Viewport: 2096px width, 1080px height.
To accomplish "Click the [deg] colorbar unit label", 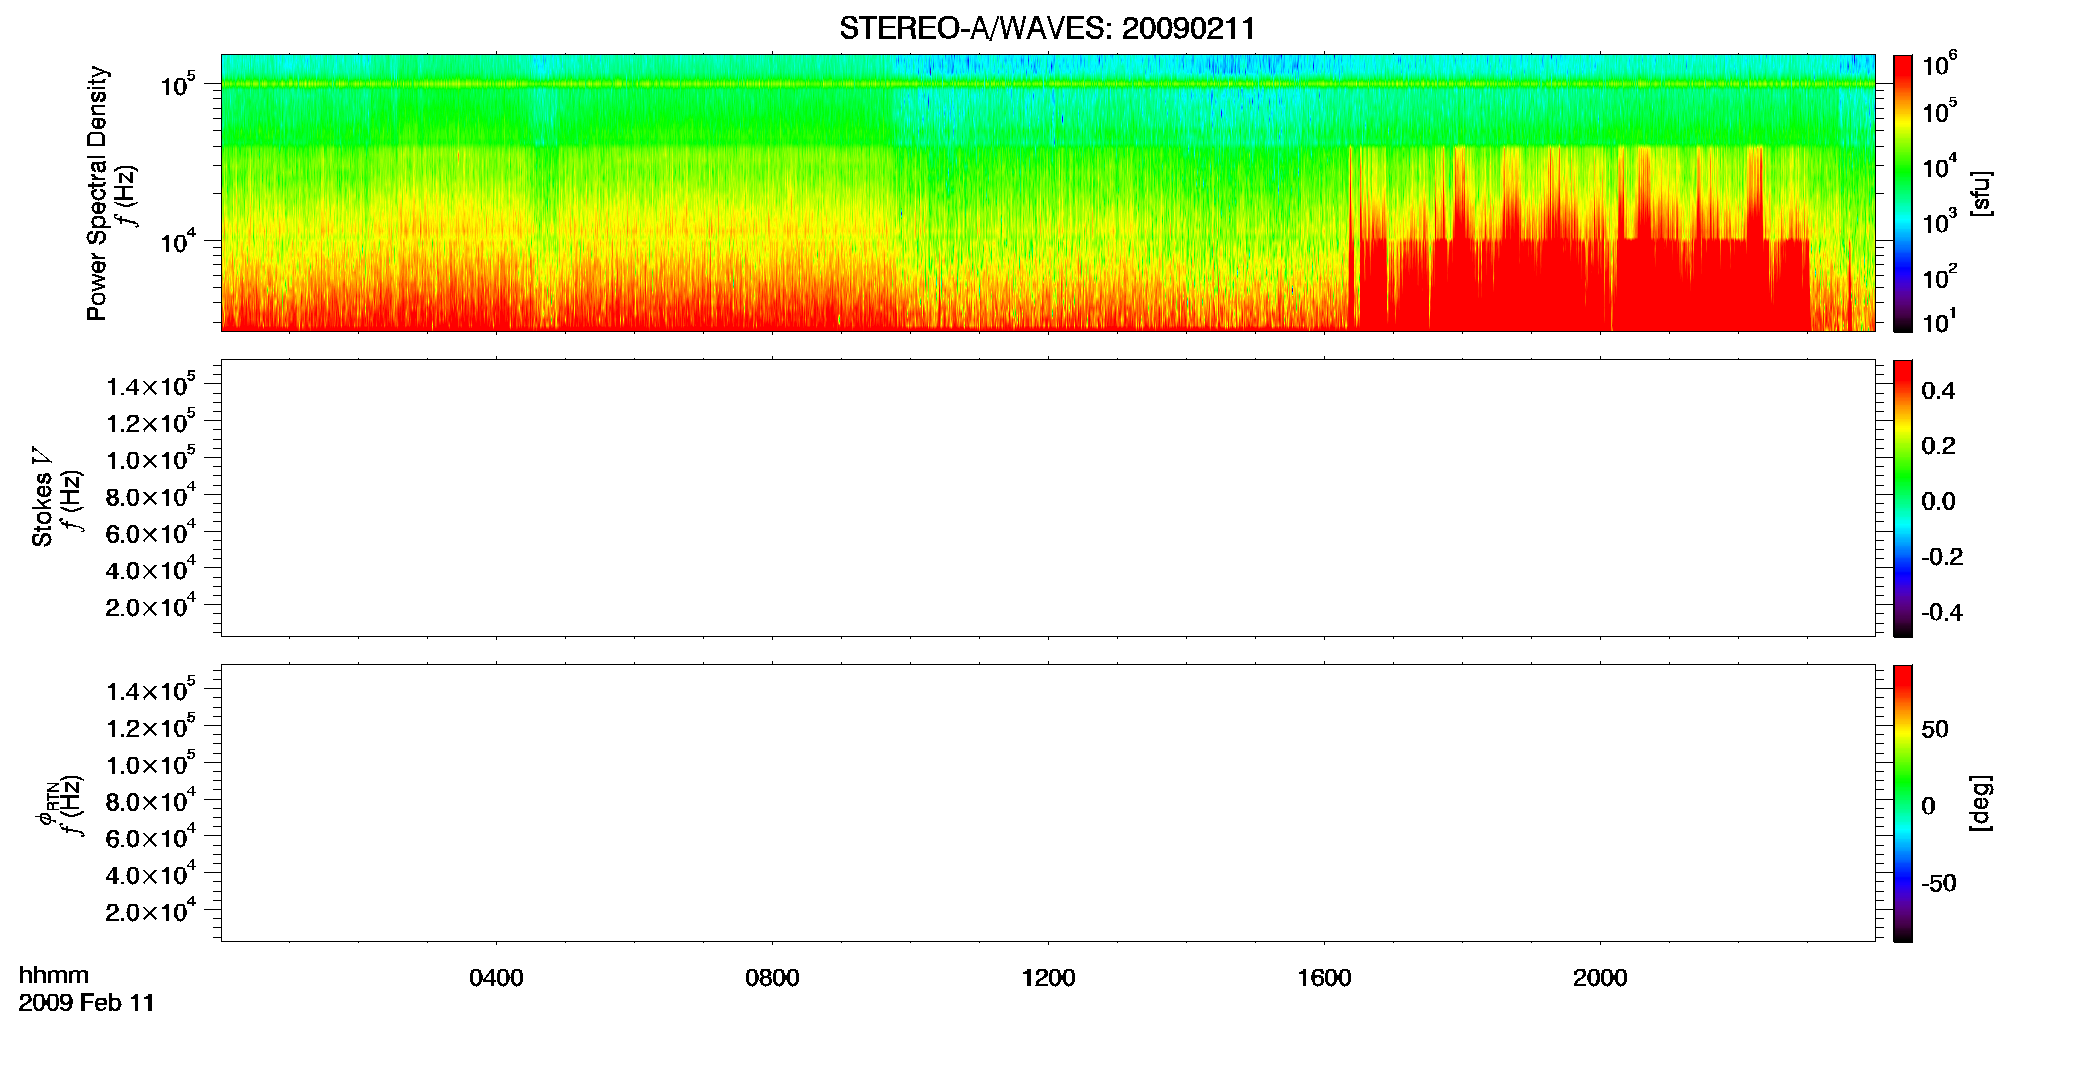I will tap(1981, 803).
